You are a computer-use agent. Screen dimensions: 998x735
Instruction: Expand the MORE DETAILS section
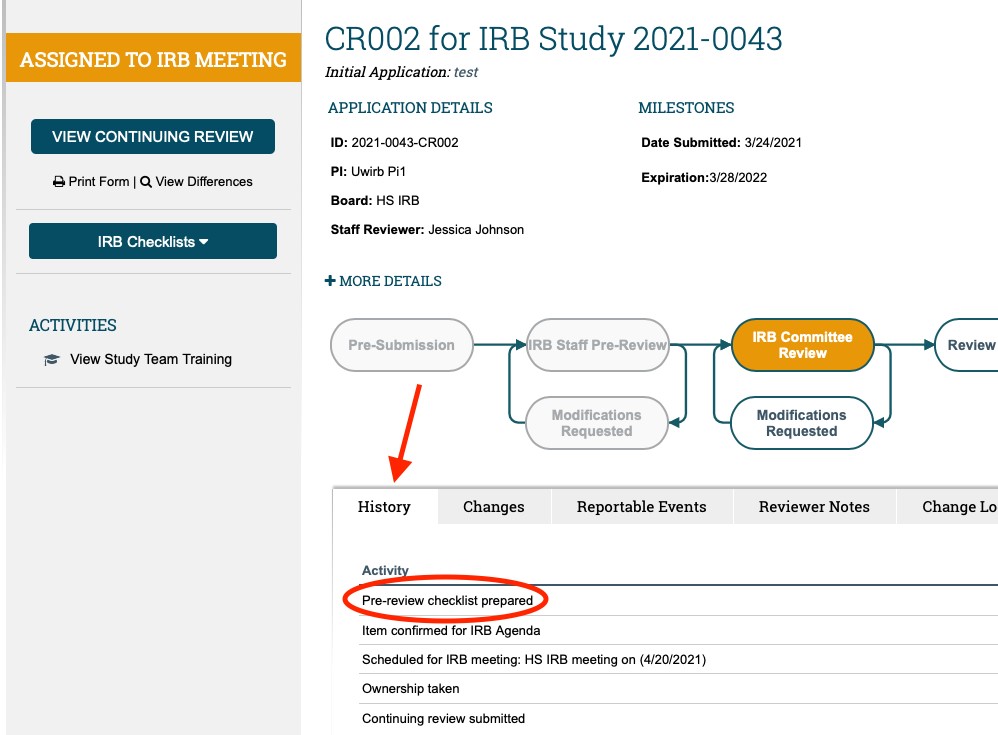pos(390,281)
